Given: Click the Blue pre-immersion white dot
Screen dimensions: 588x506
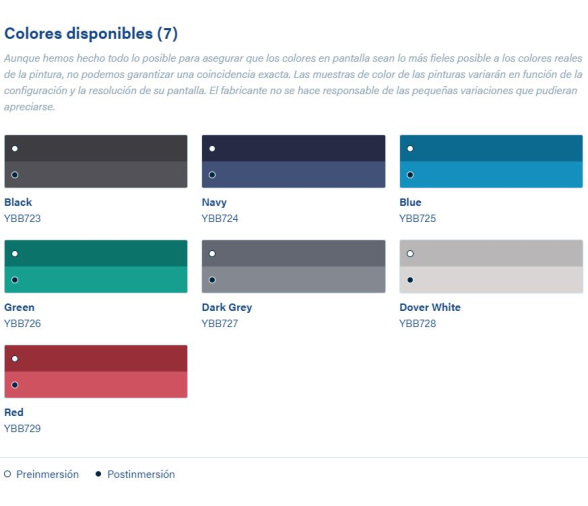Looking at the screenshot, I should 410,149.
